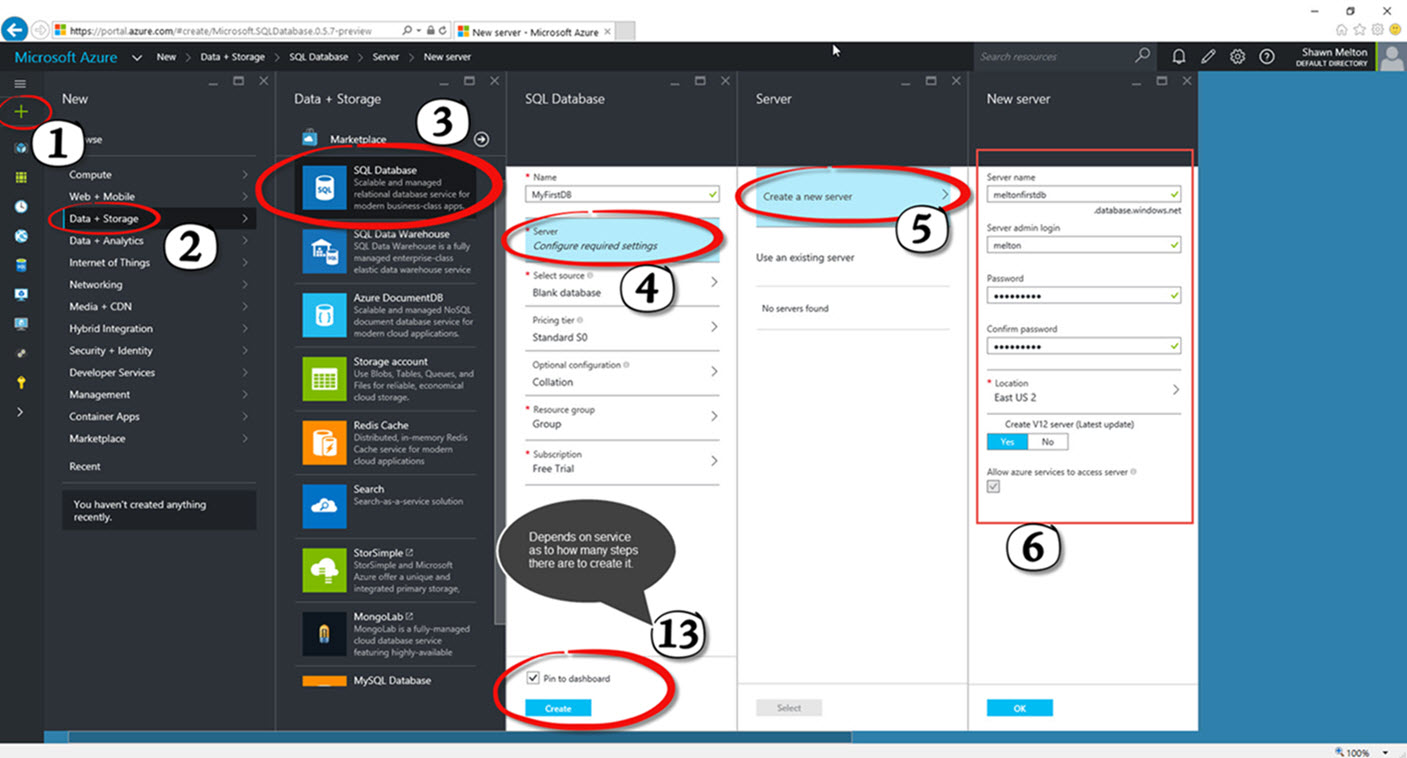This screenshot has width=1407, height=758.
Task: Expand Web + Mobile category
Action: pos(159,197)
